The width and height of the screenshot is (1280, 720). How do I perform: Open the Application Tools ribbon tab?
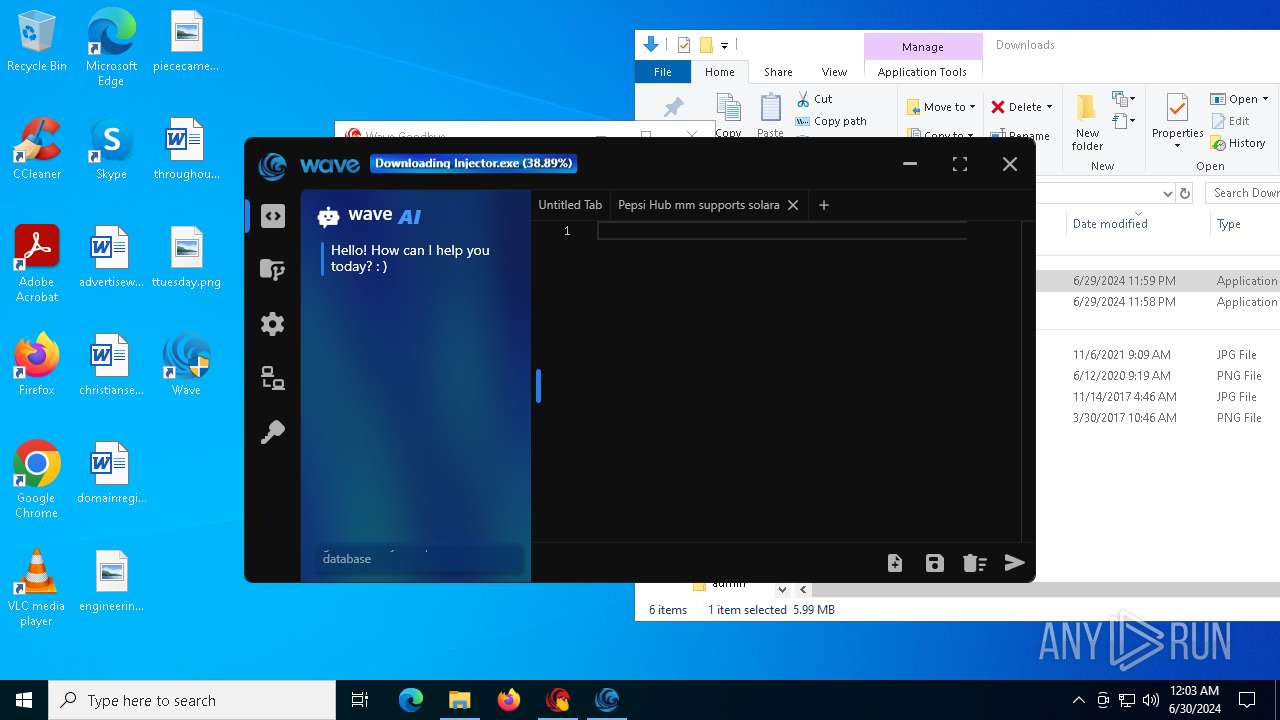click(x=922, y=72)
